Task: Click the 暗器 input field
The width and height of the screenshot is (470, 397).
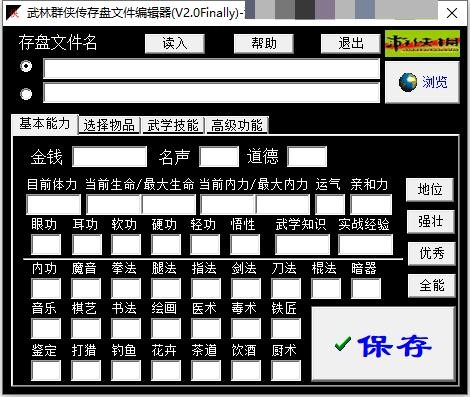Action: pos(366,289)
